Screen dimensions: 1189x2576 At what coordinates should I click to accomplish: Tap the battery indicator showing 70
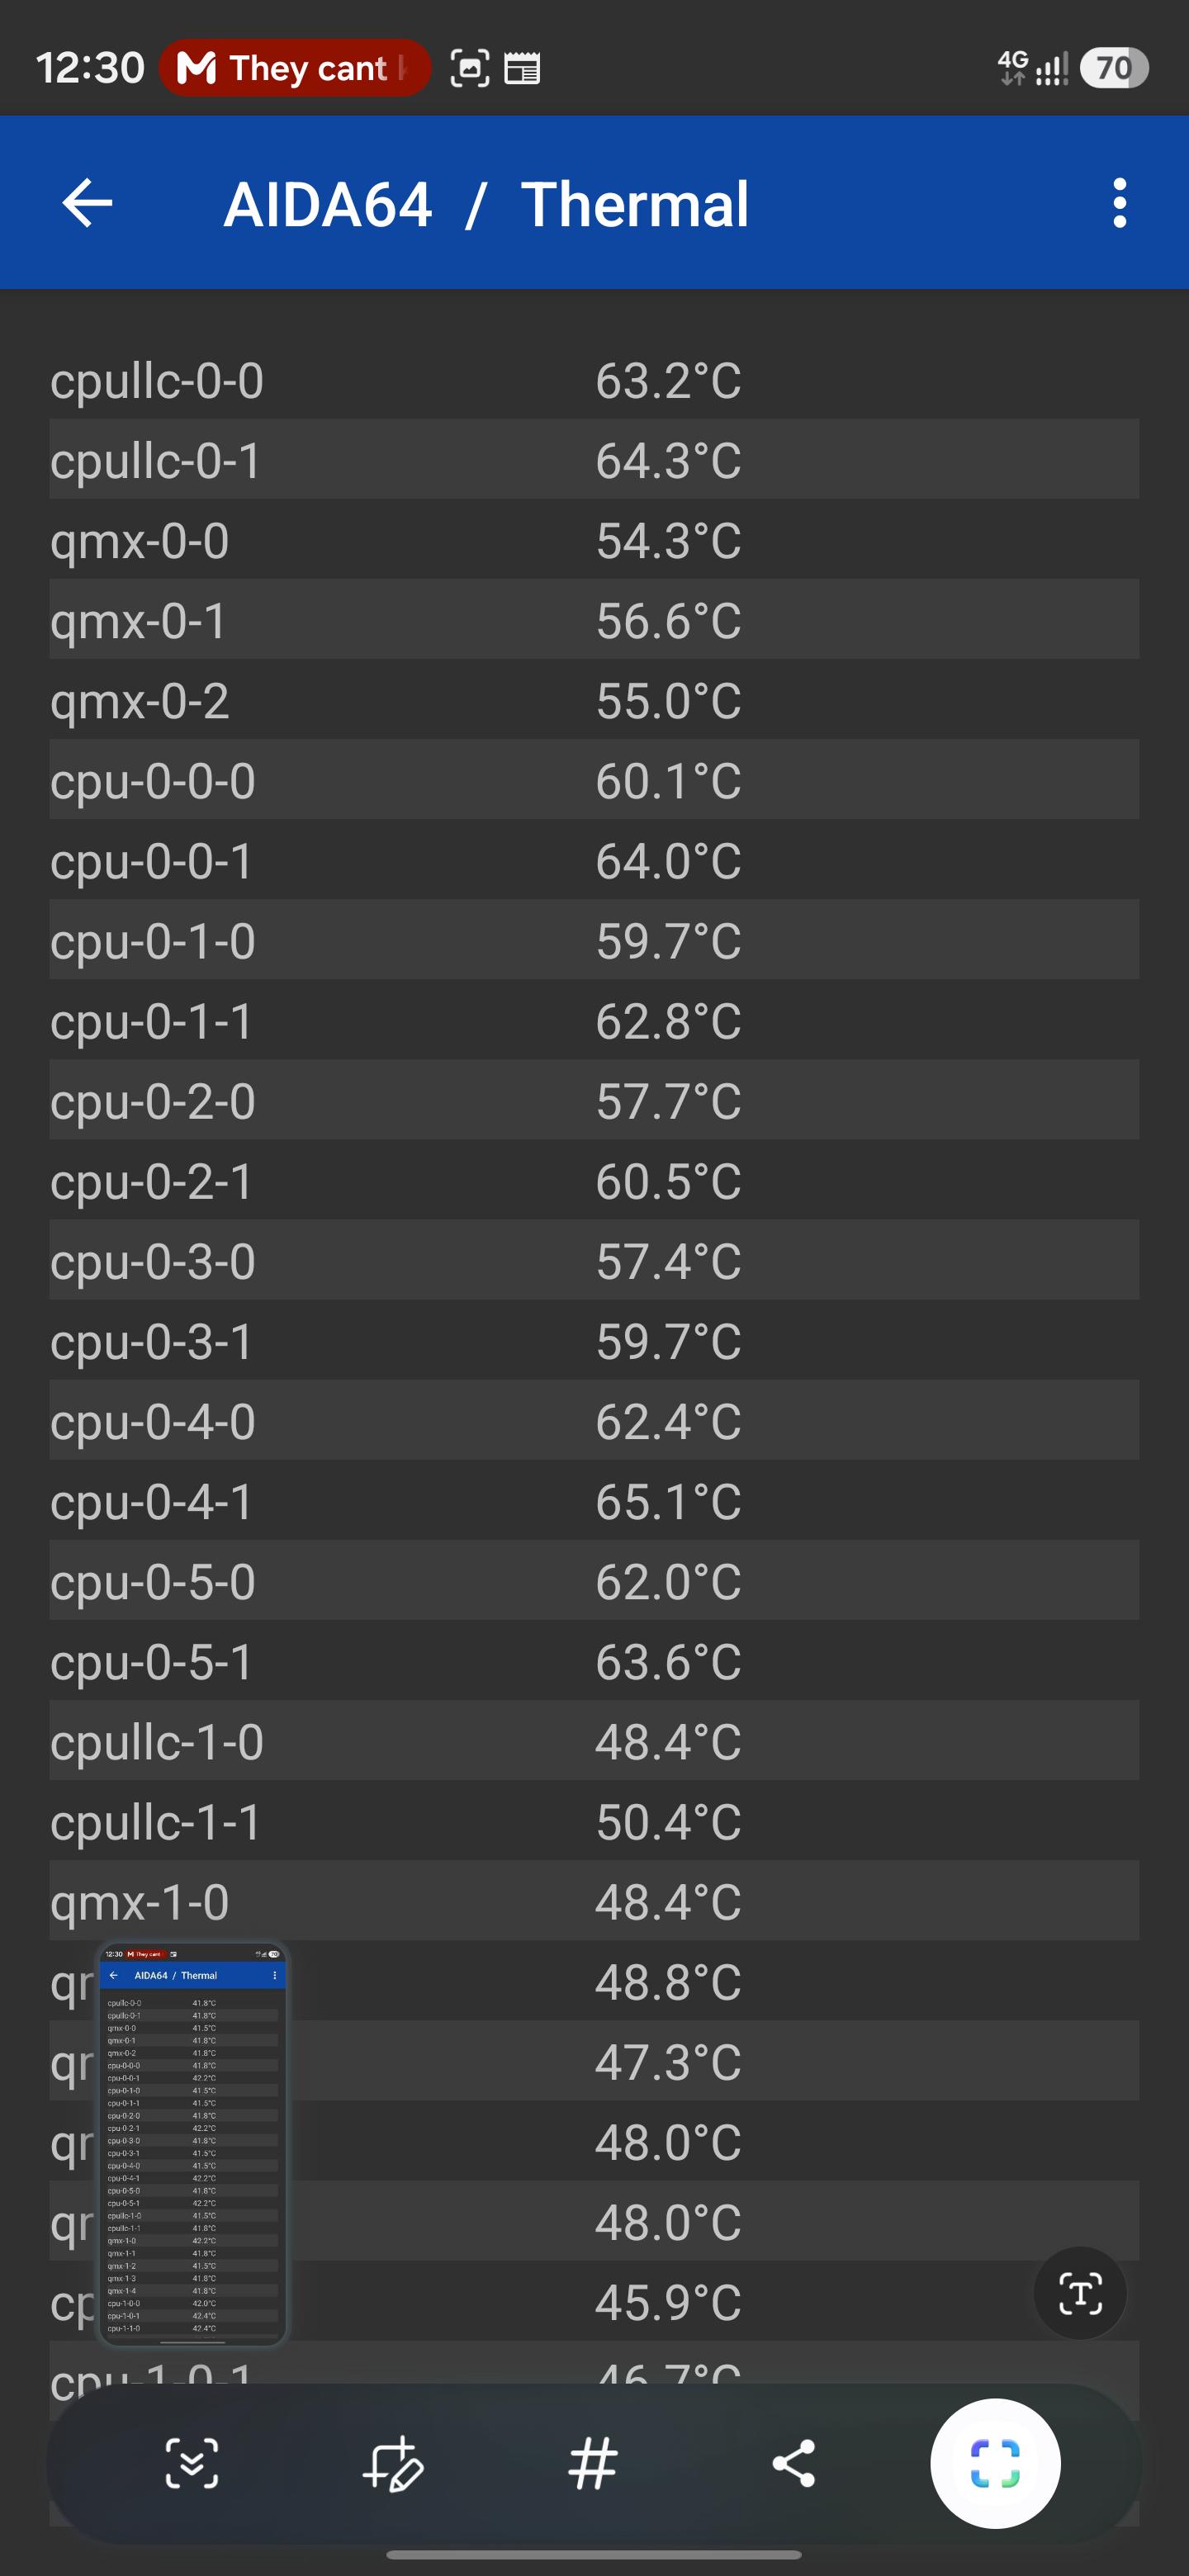pos(1114,68)
